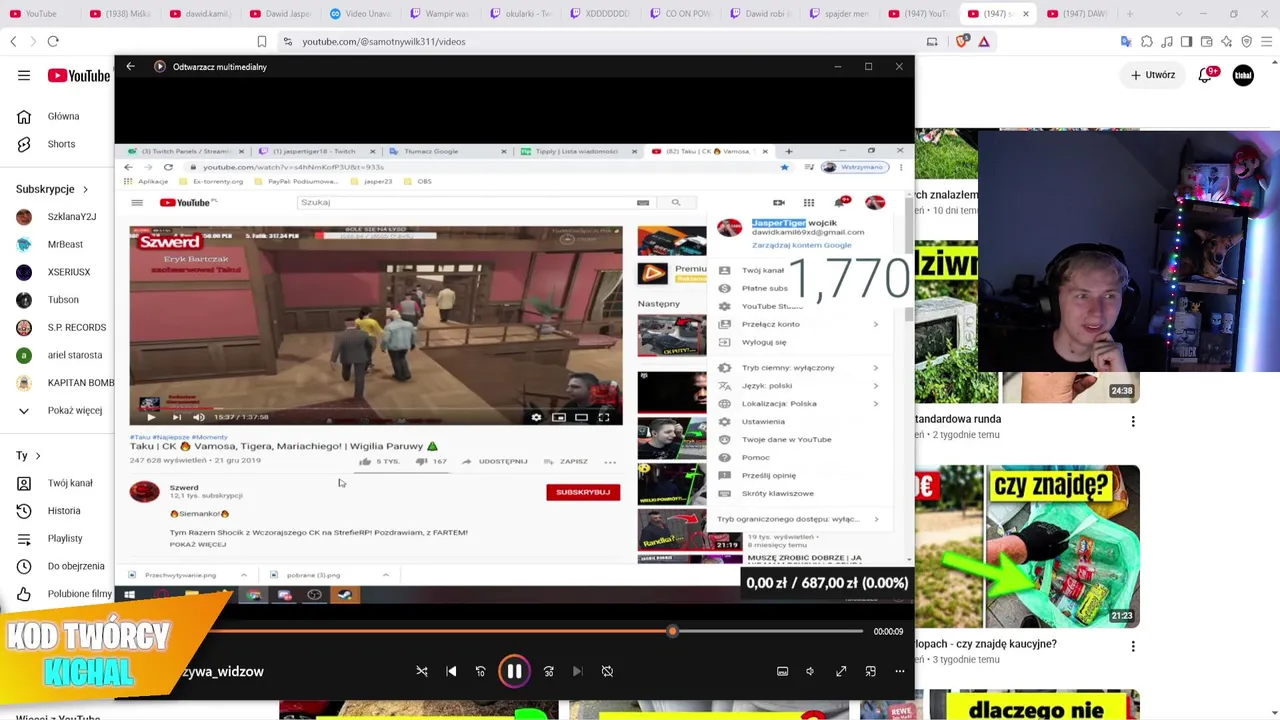
Task: Switch to the spajder men tab
Action: pyautogui.click(x=842, y=14)
